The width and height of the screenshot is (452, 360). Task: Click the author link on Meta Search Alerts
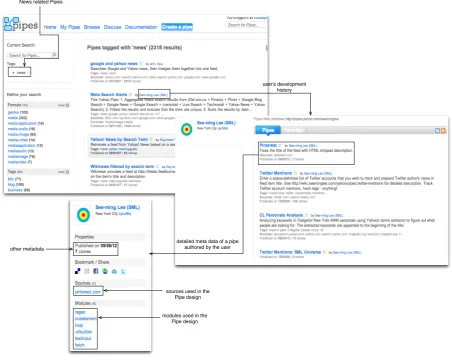[x=153, y=95]
